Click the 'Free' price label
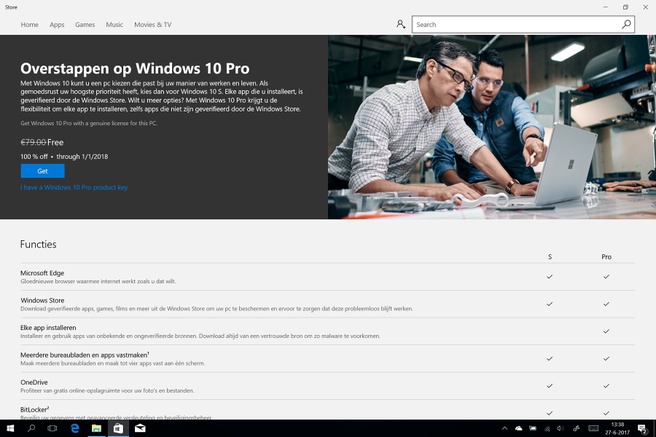This screenshot has width=656, height=437. click(55, 142)
